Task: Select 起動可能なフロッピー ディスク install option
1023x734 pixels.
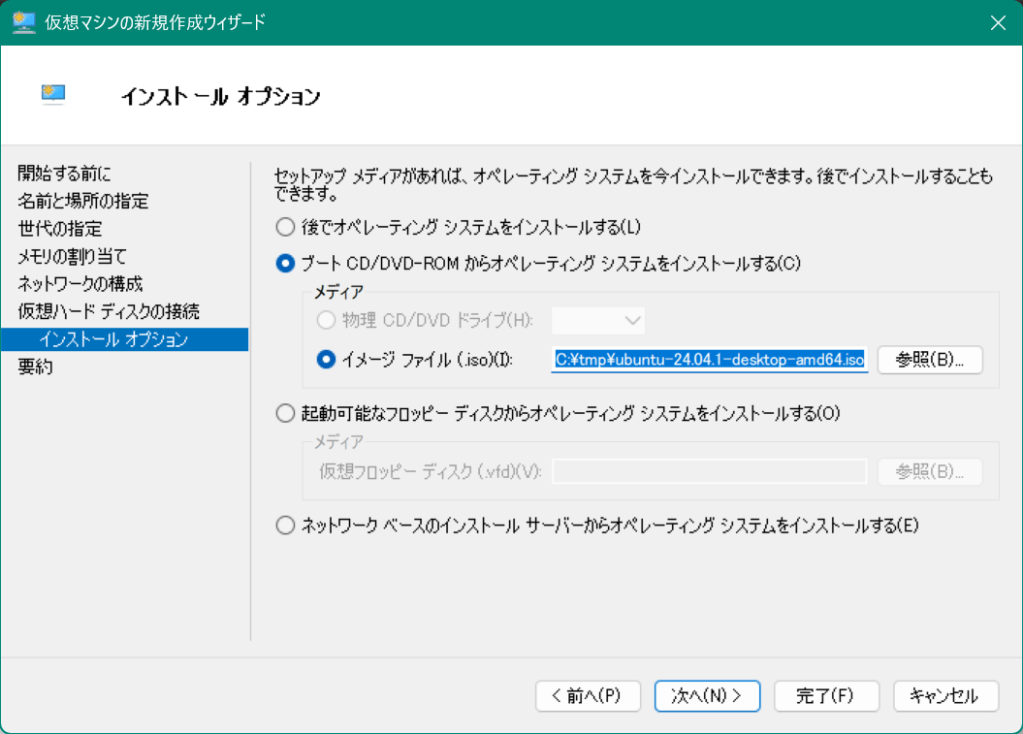Action: [x=286, y=412]
